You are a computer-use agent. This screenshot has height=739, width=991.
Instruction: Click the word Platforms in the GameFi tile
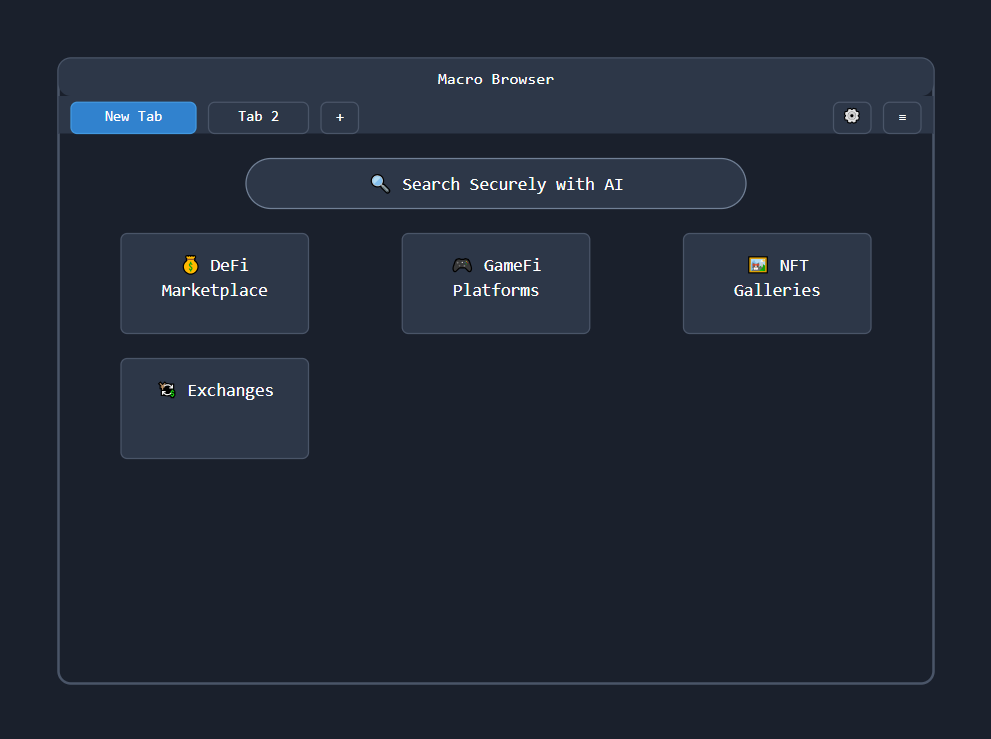495,291
